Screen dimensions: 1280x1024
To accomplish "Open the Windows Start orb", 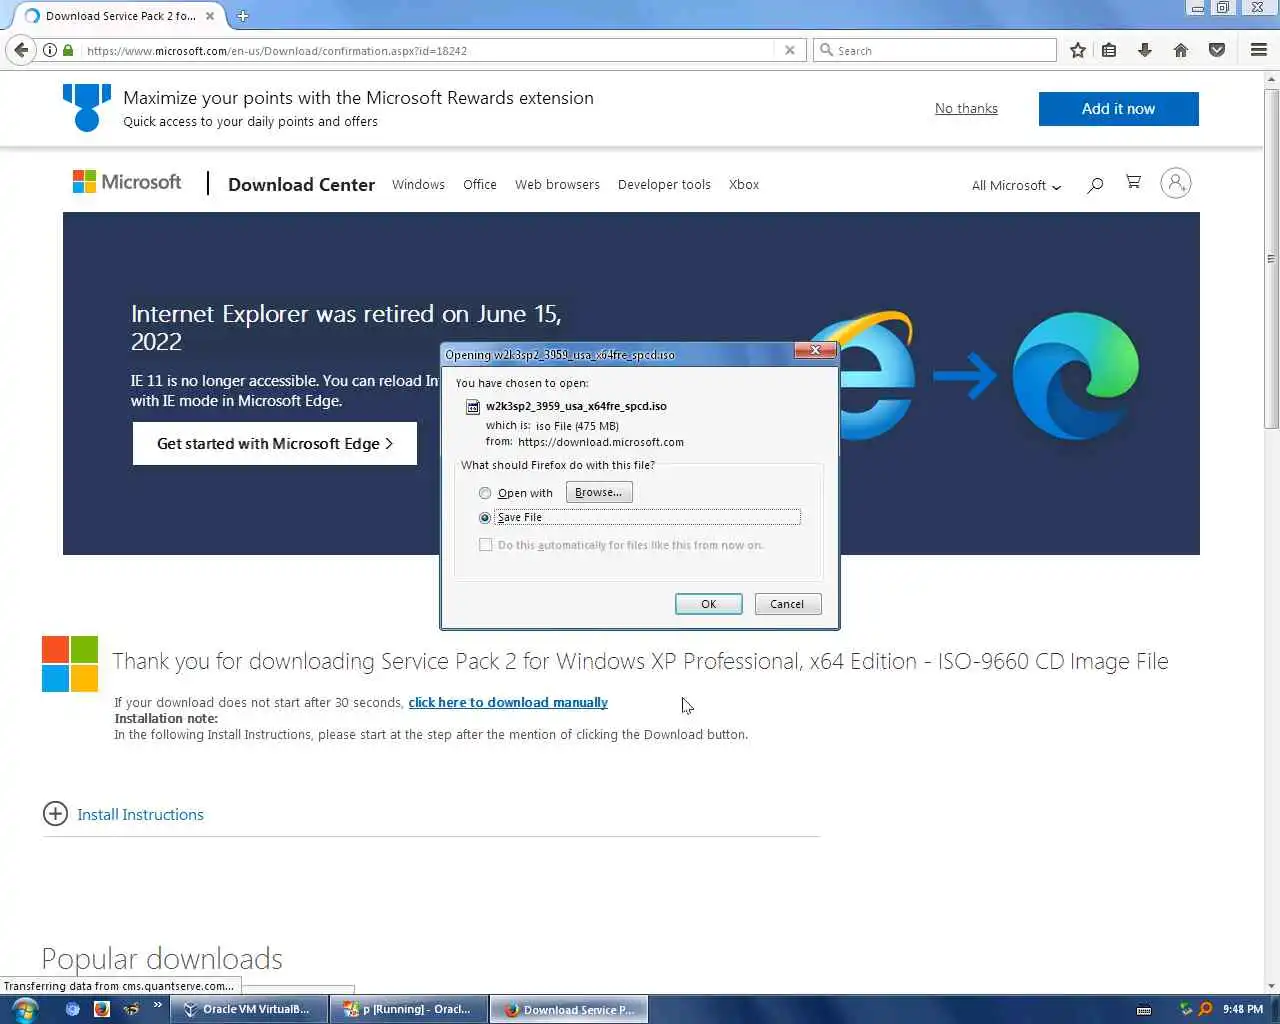I will 25,1009.
